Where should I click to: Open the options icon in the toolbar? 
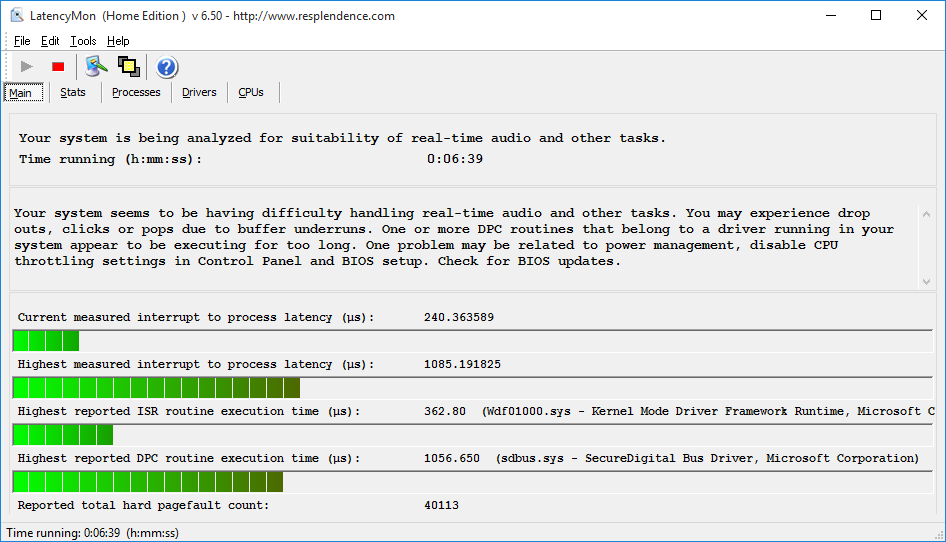[x=96, y=66]
